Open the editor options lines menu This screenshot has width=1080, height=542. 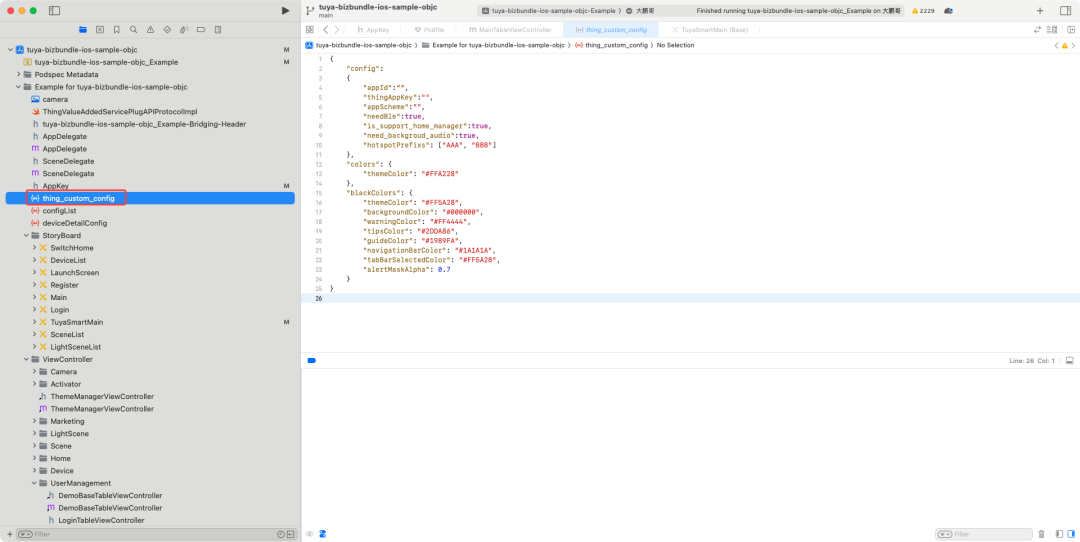pos(1052,30)
